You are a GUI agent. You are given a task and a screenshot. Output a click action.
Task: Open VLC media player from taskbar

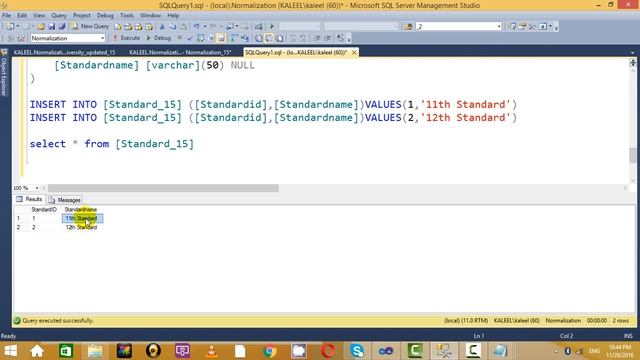pyautogui.click(x=211, y=351)
